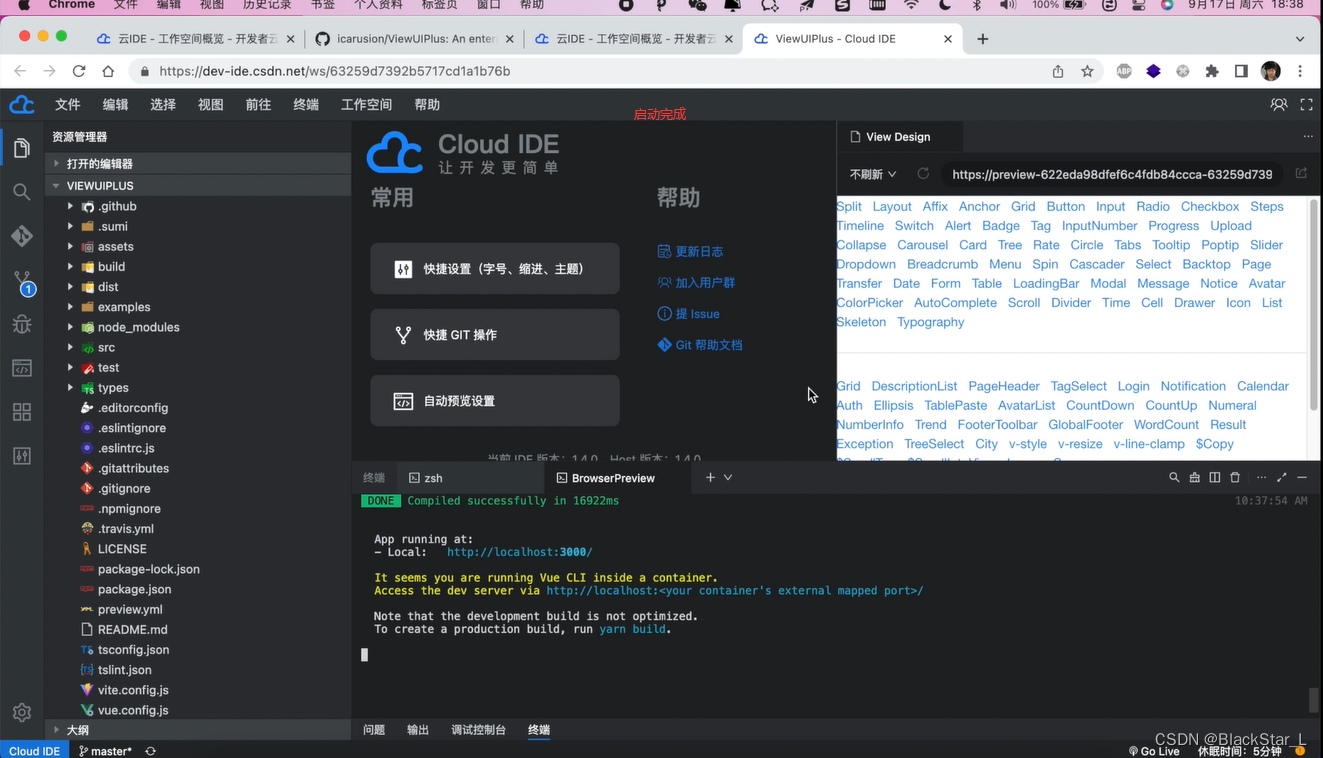Click the preview URL input field
The width and height of the screenshot is (1323, 758).
[x=1112, y=174]
